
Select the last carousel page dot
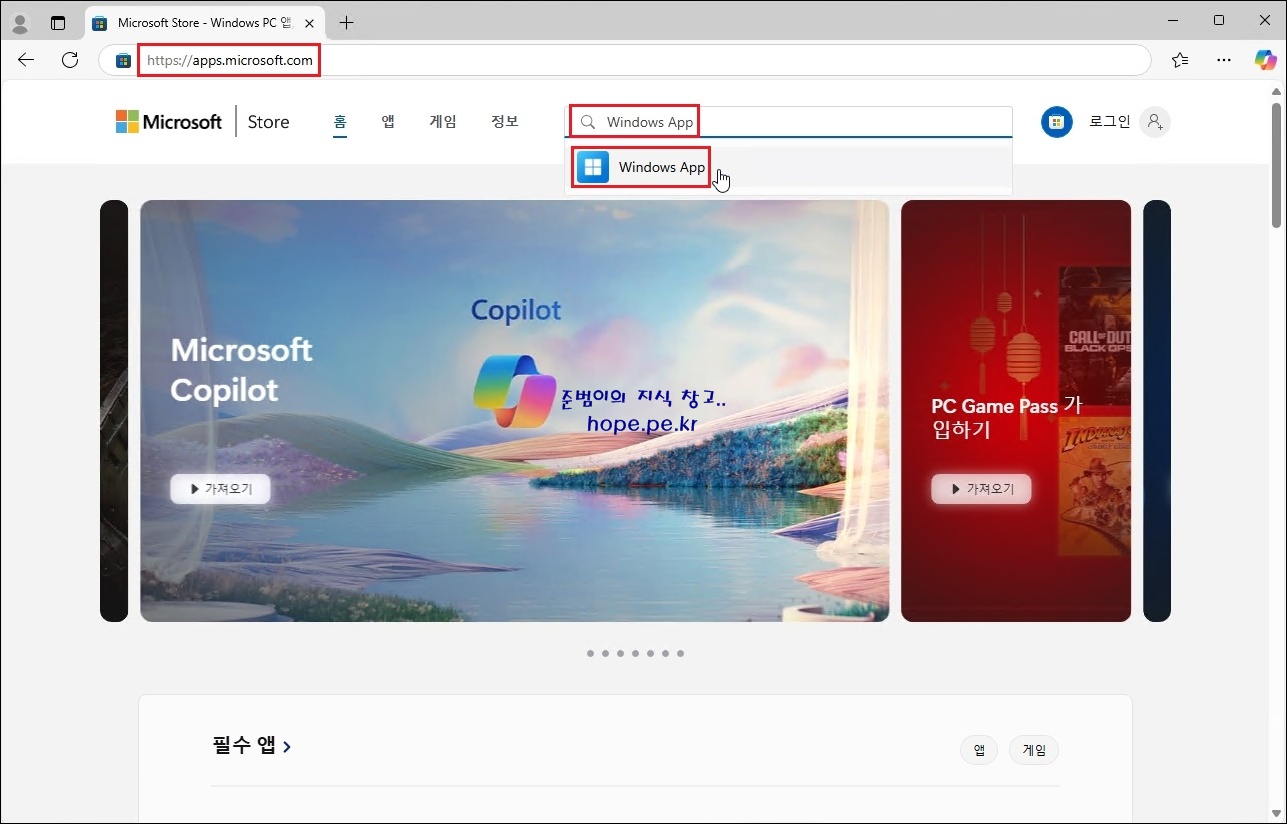(680, 653)
